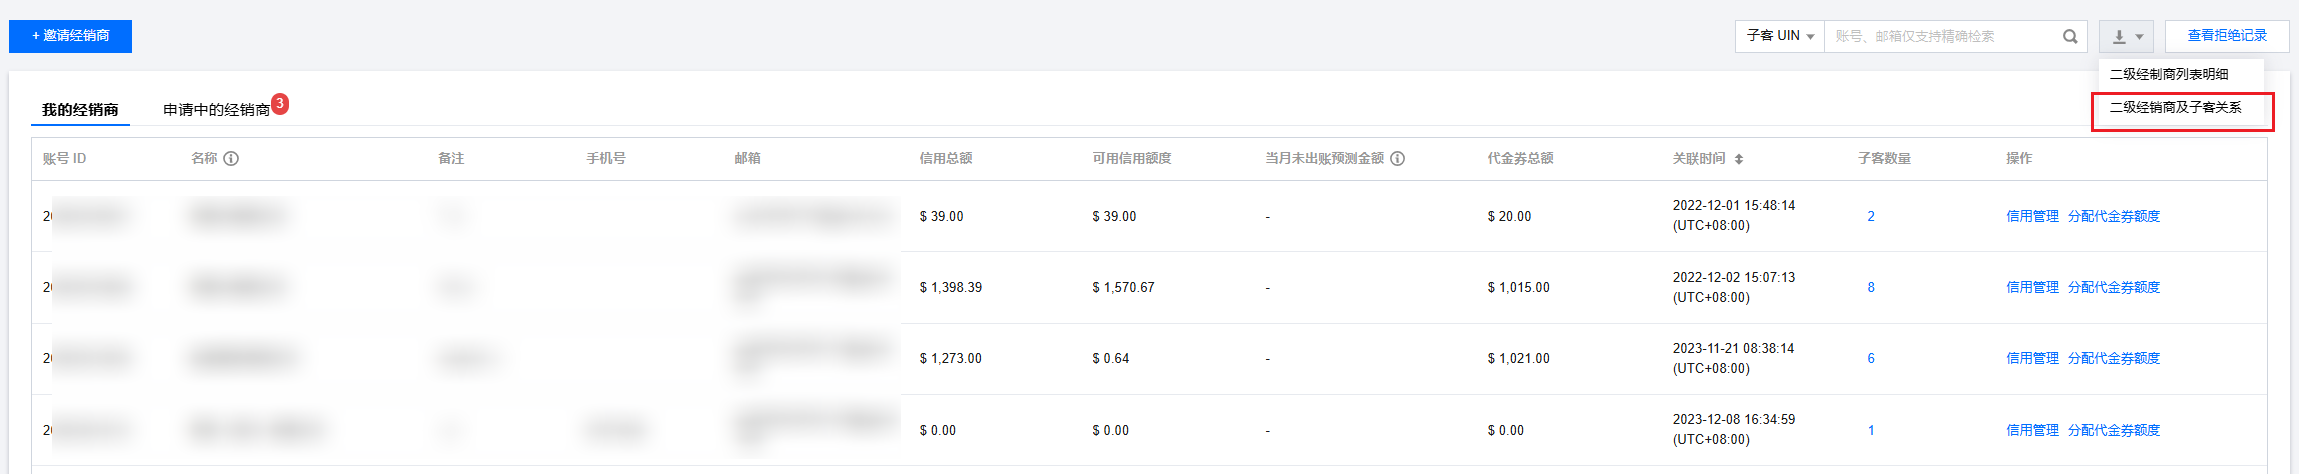Focus the account/email search input field
This screenshot has width=2299, height=474.
point(1940,36)
